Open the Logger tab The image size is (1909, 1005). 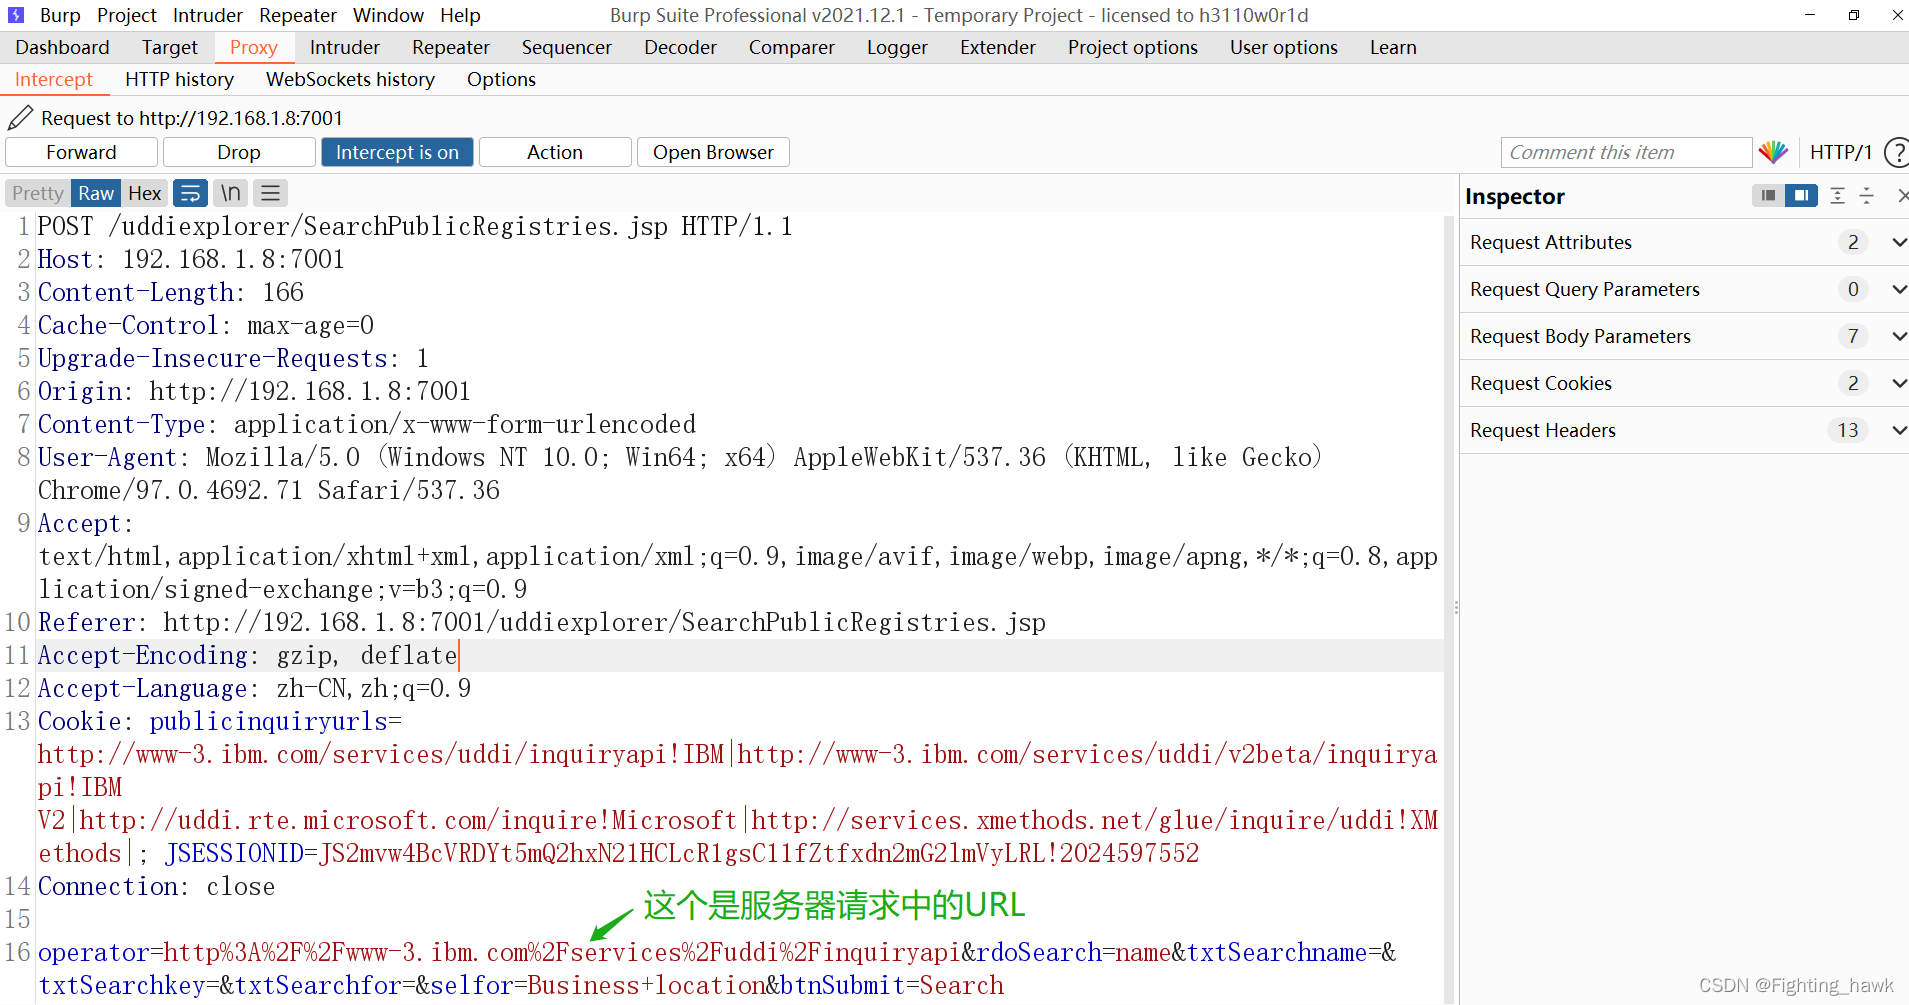(x=897, y=47)
